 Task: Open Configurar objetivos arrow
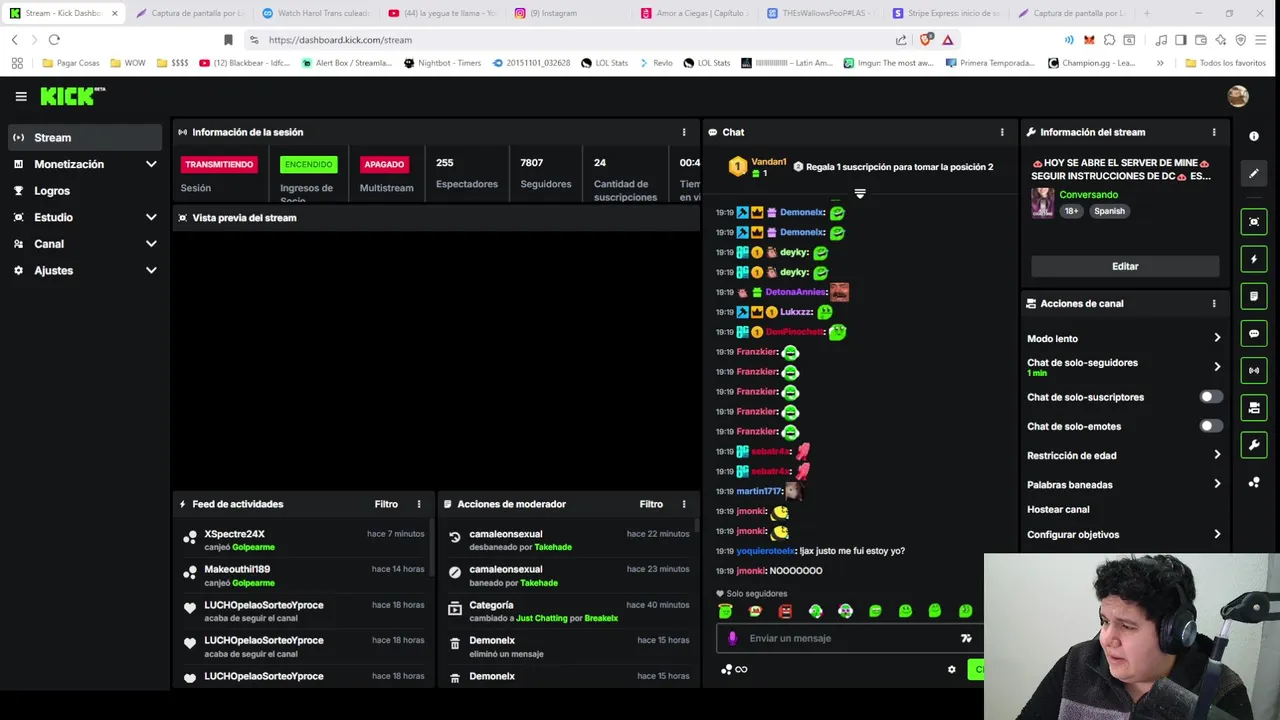coord(1217,534)
